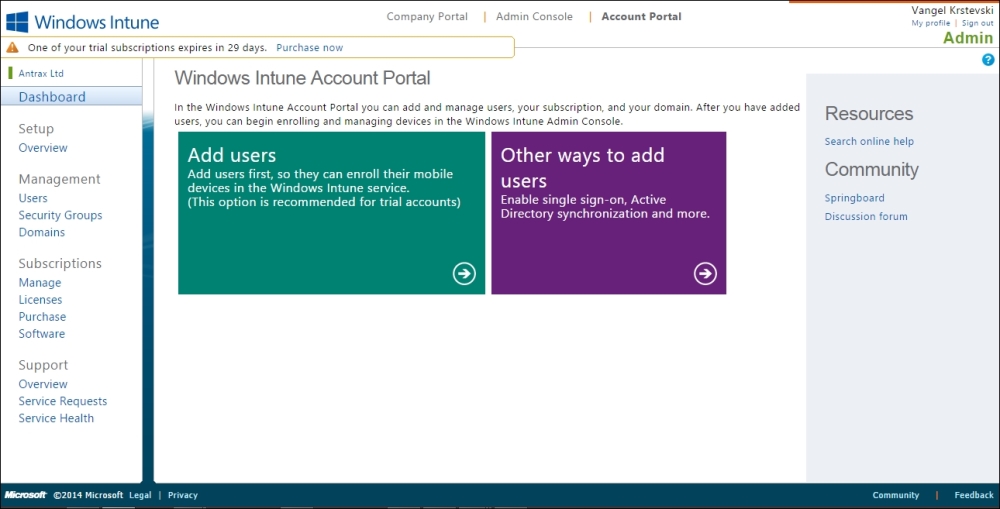
Task: Open My profile link
Action: [x=930, y=23]
